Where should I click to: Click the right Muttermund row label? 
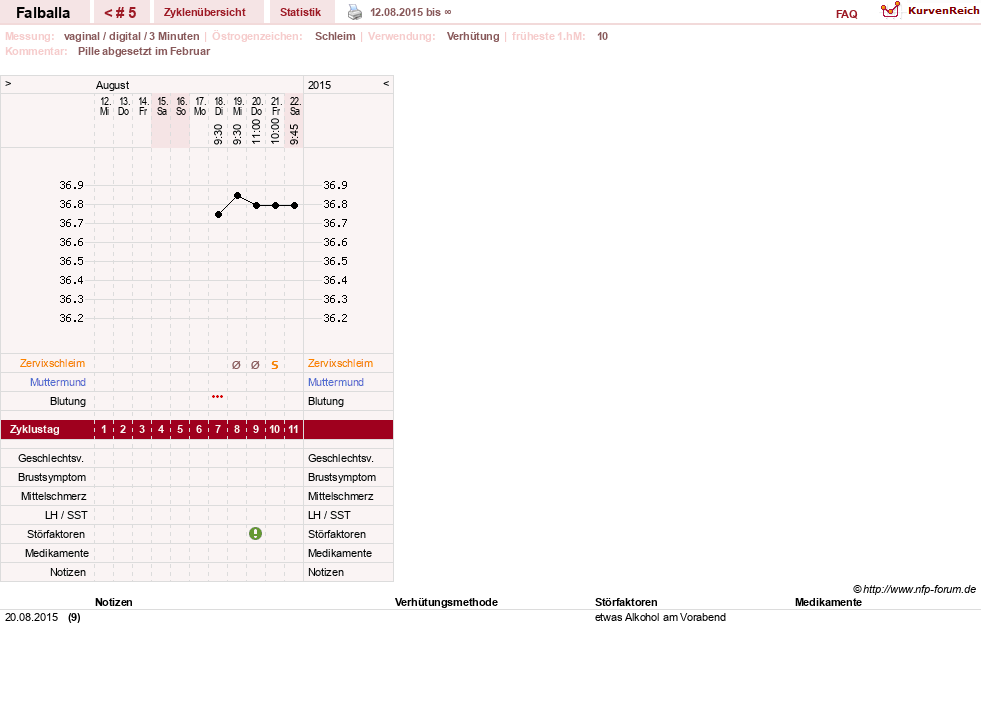pyautogui.click(x=335, y=382)
